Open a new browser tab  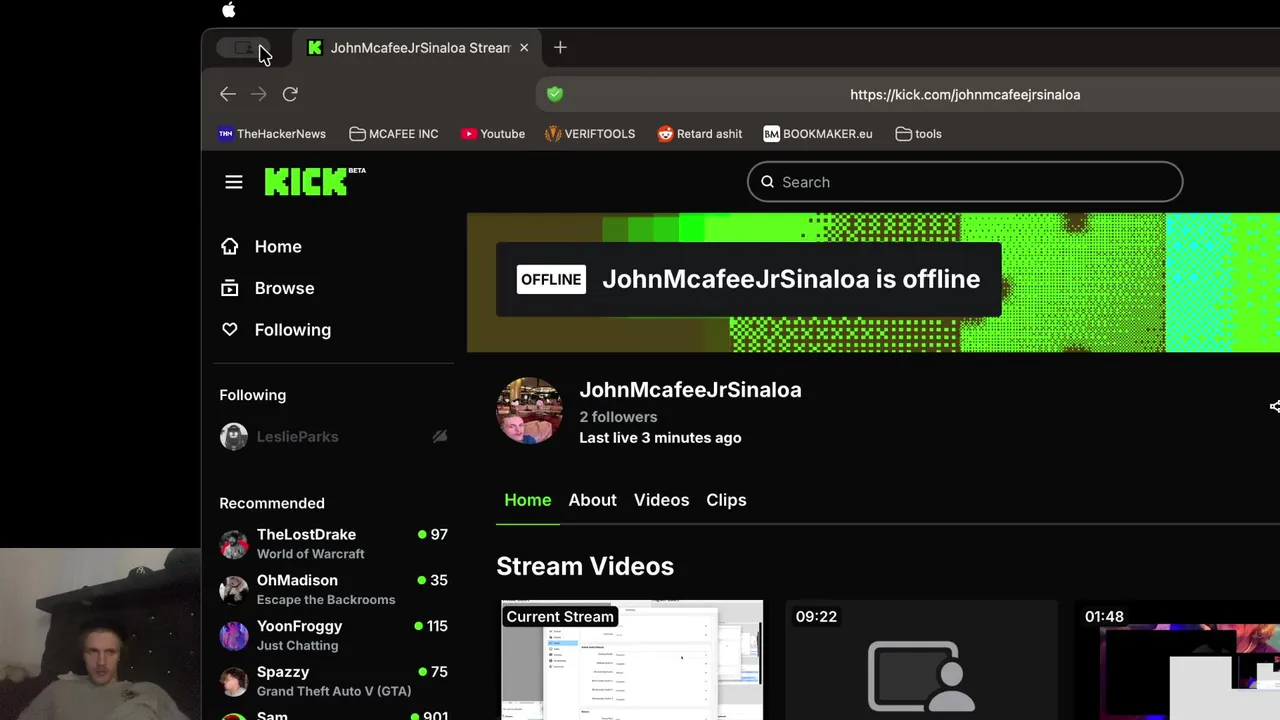(x=560, y=47)
